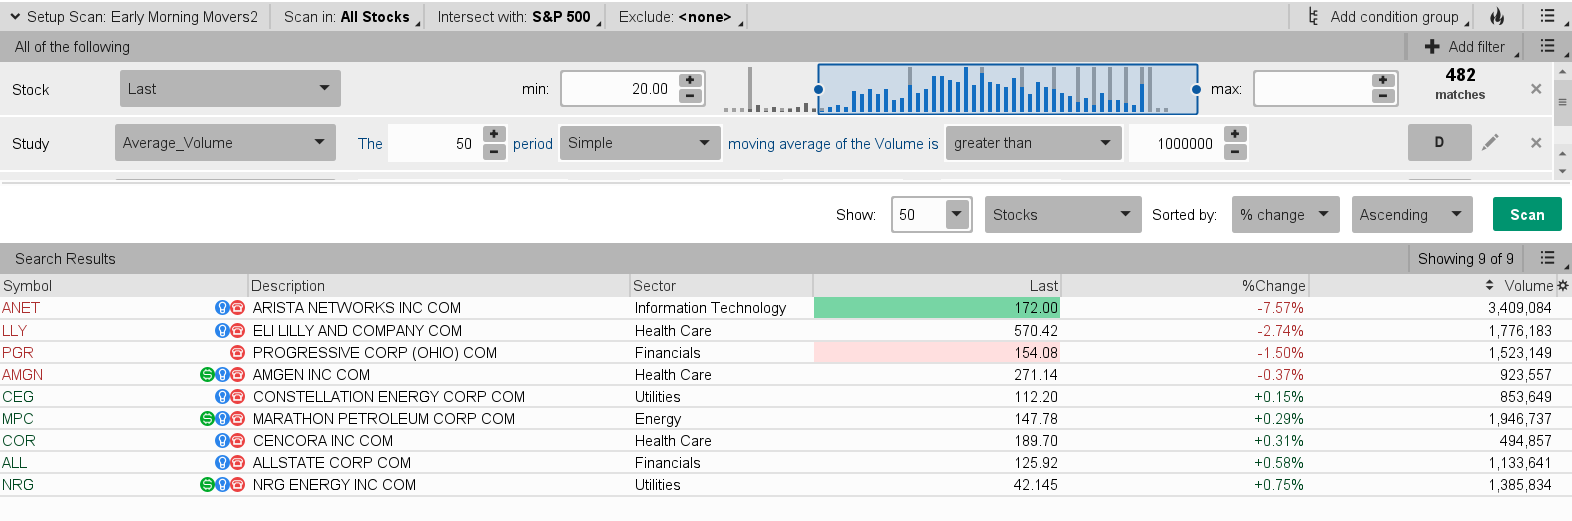Collapse the Setup Scan section chevron

pyautogui.click(x=15, y=17)
